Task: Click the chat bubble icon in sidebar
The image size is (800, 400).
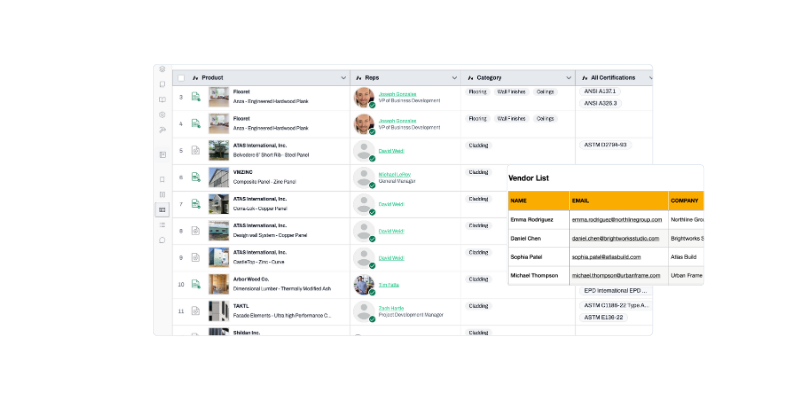Action: click(162, 240)
